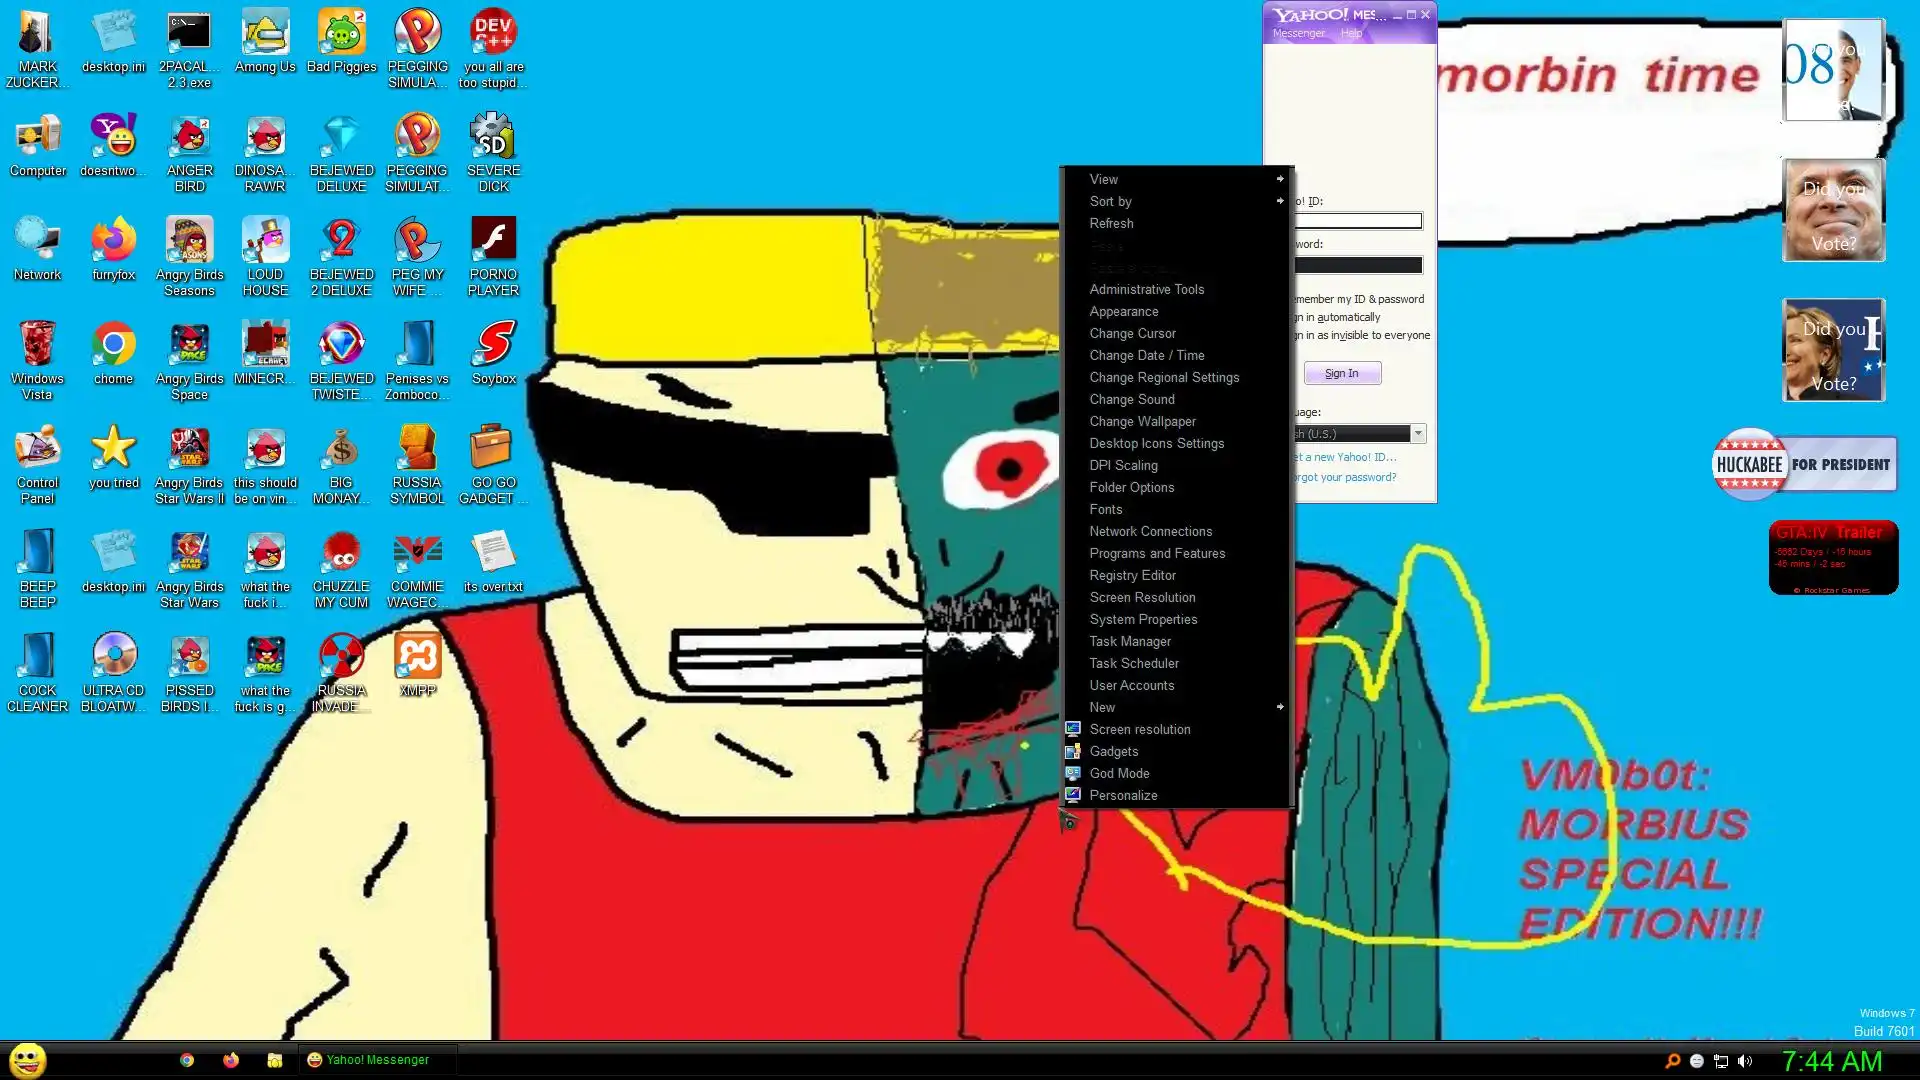The width and height of the screenshot is (1920, 1080).
Task: Expand the View submenu arrow
Action: [1279, 179]
